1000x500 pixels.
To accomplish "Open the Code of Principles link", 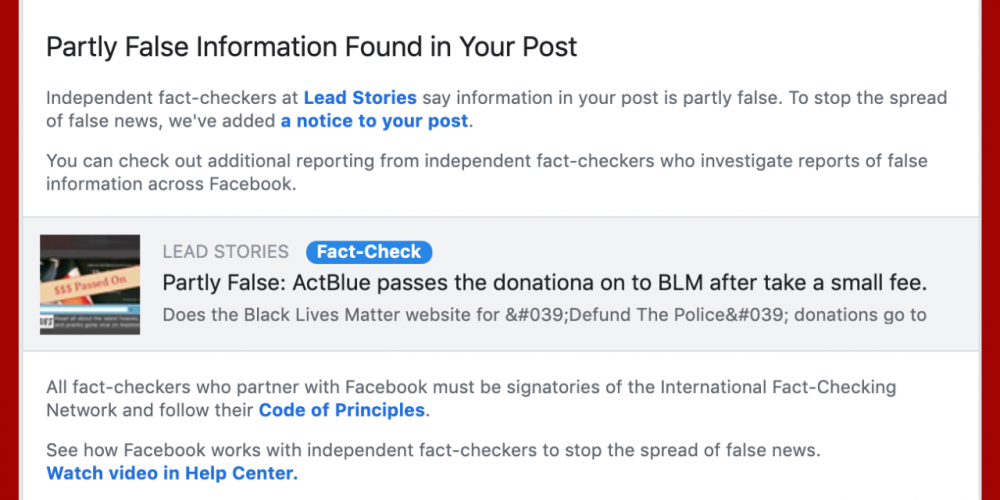I will tap(342, 410).
